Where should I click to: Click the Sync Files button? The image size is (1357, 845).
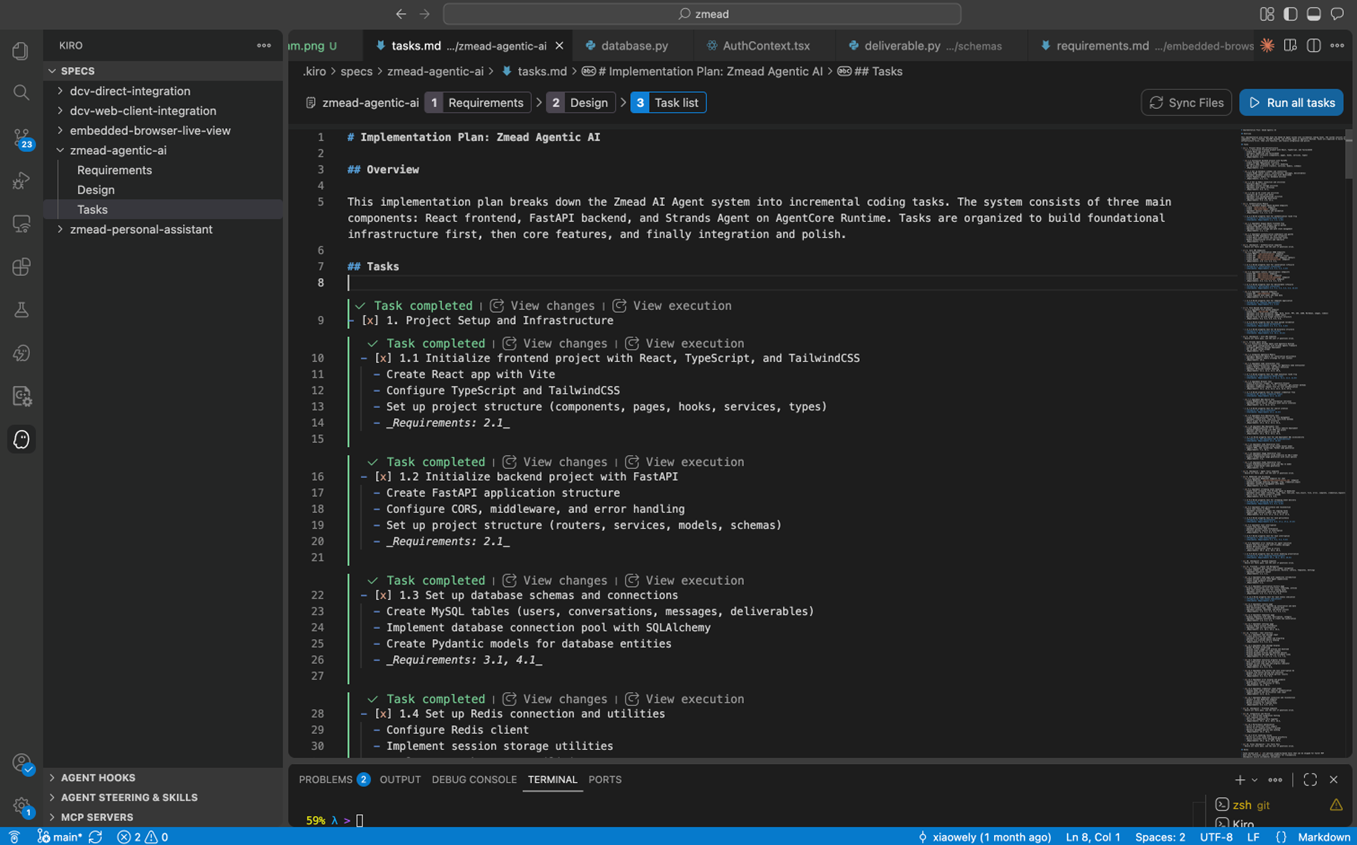(1186, 103)
